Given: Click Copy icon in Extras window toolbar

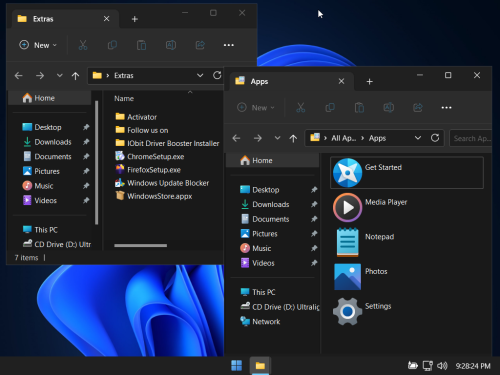Looking at the screenshot, I should coord(112,45).
